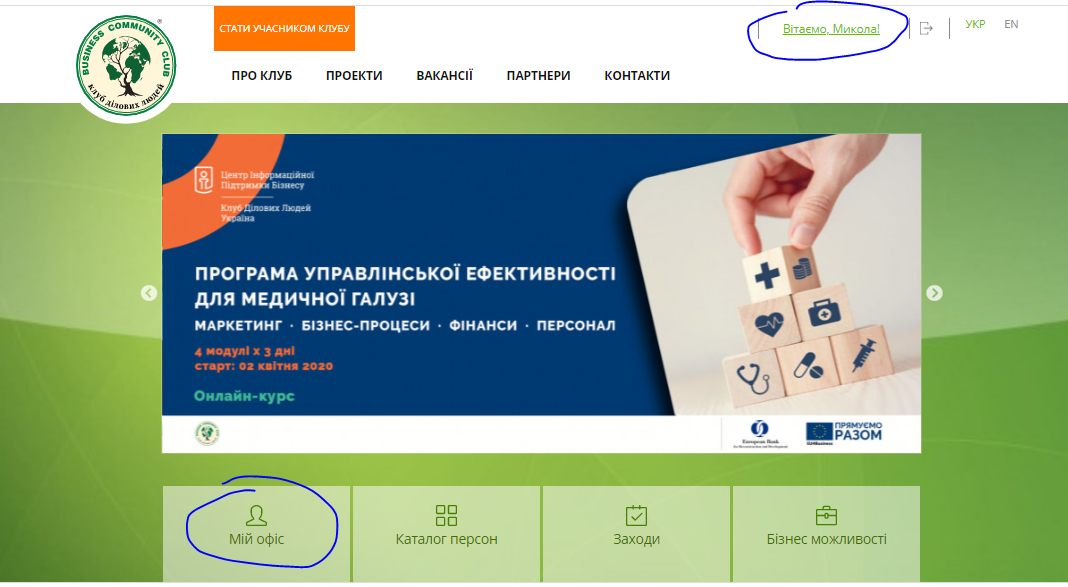Viewport: 1068px width, 587px height.
Task: Open the КОНТАКТИ menu item
Action: tap(637, 76)
